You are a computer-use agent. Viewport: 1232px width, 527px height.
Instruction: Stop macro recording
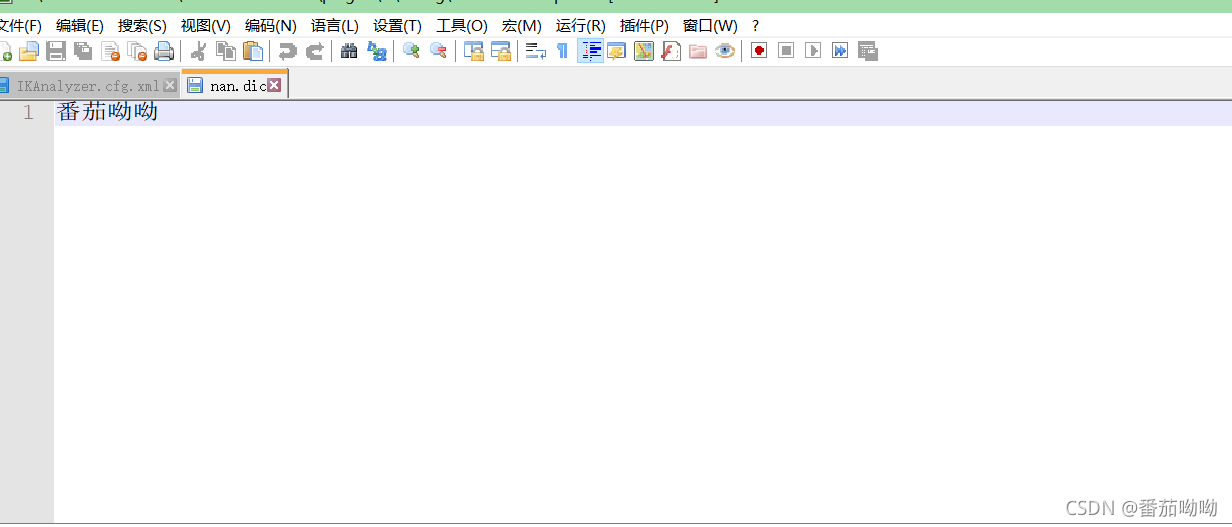(786, 51)
